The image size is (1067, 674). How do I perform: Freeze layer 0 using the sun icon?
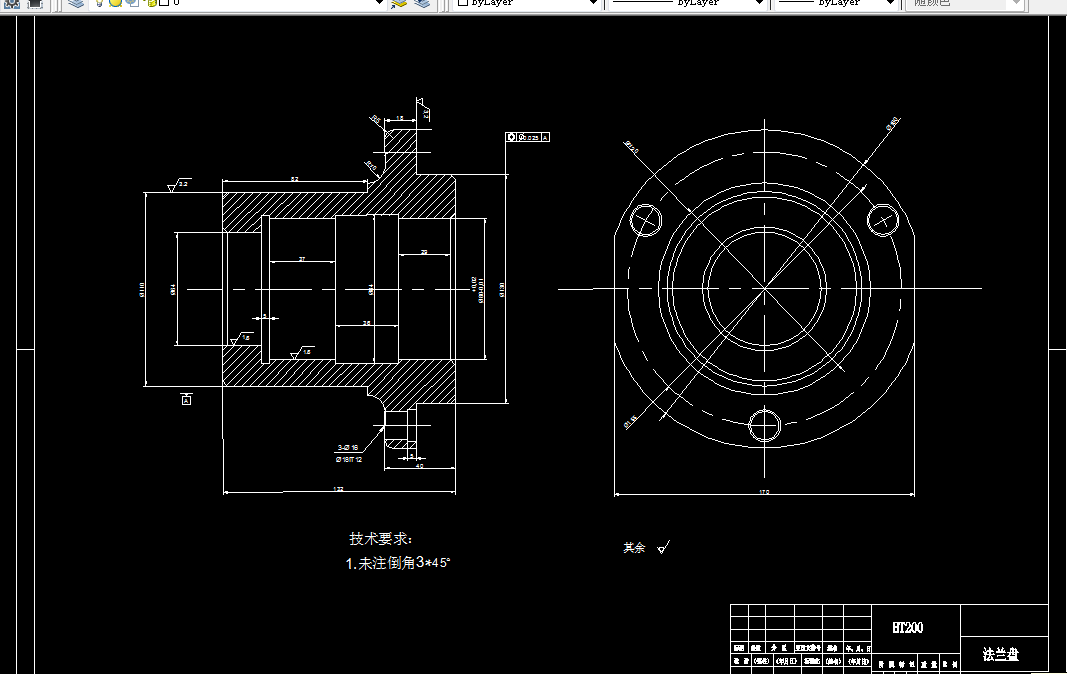coord(115,6)
